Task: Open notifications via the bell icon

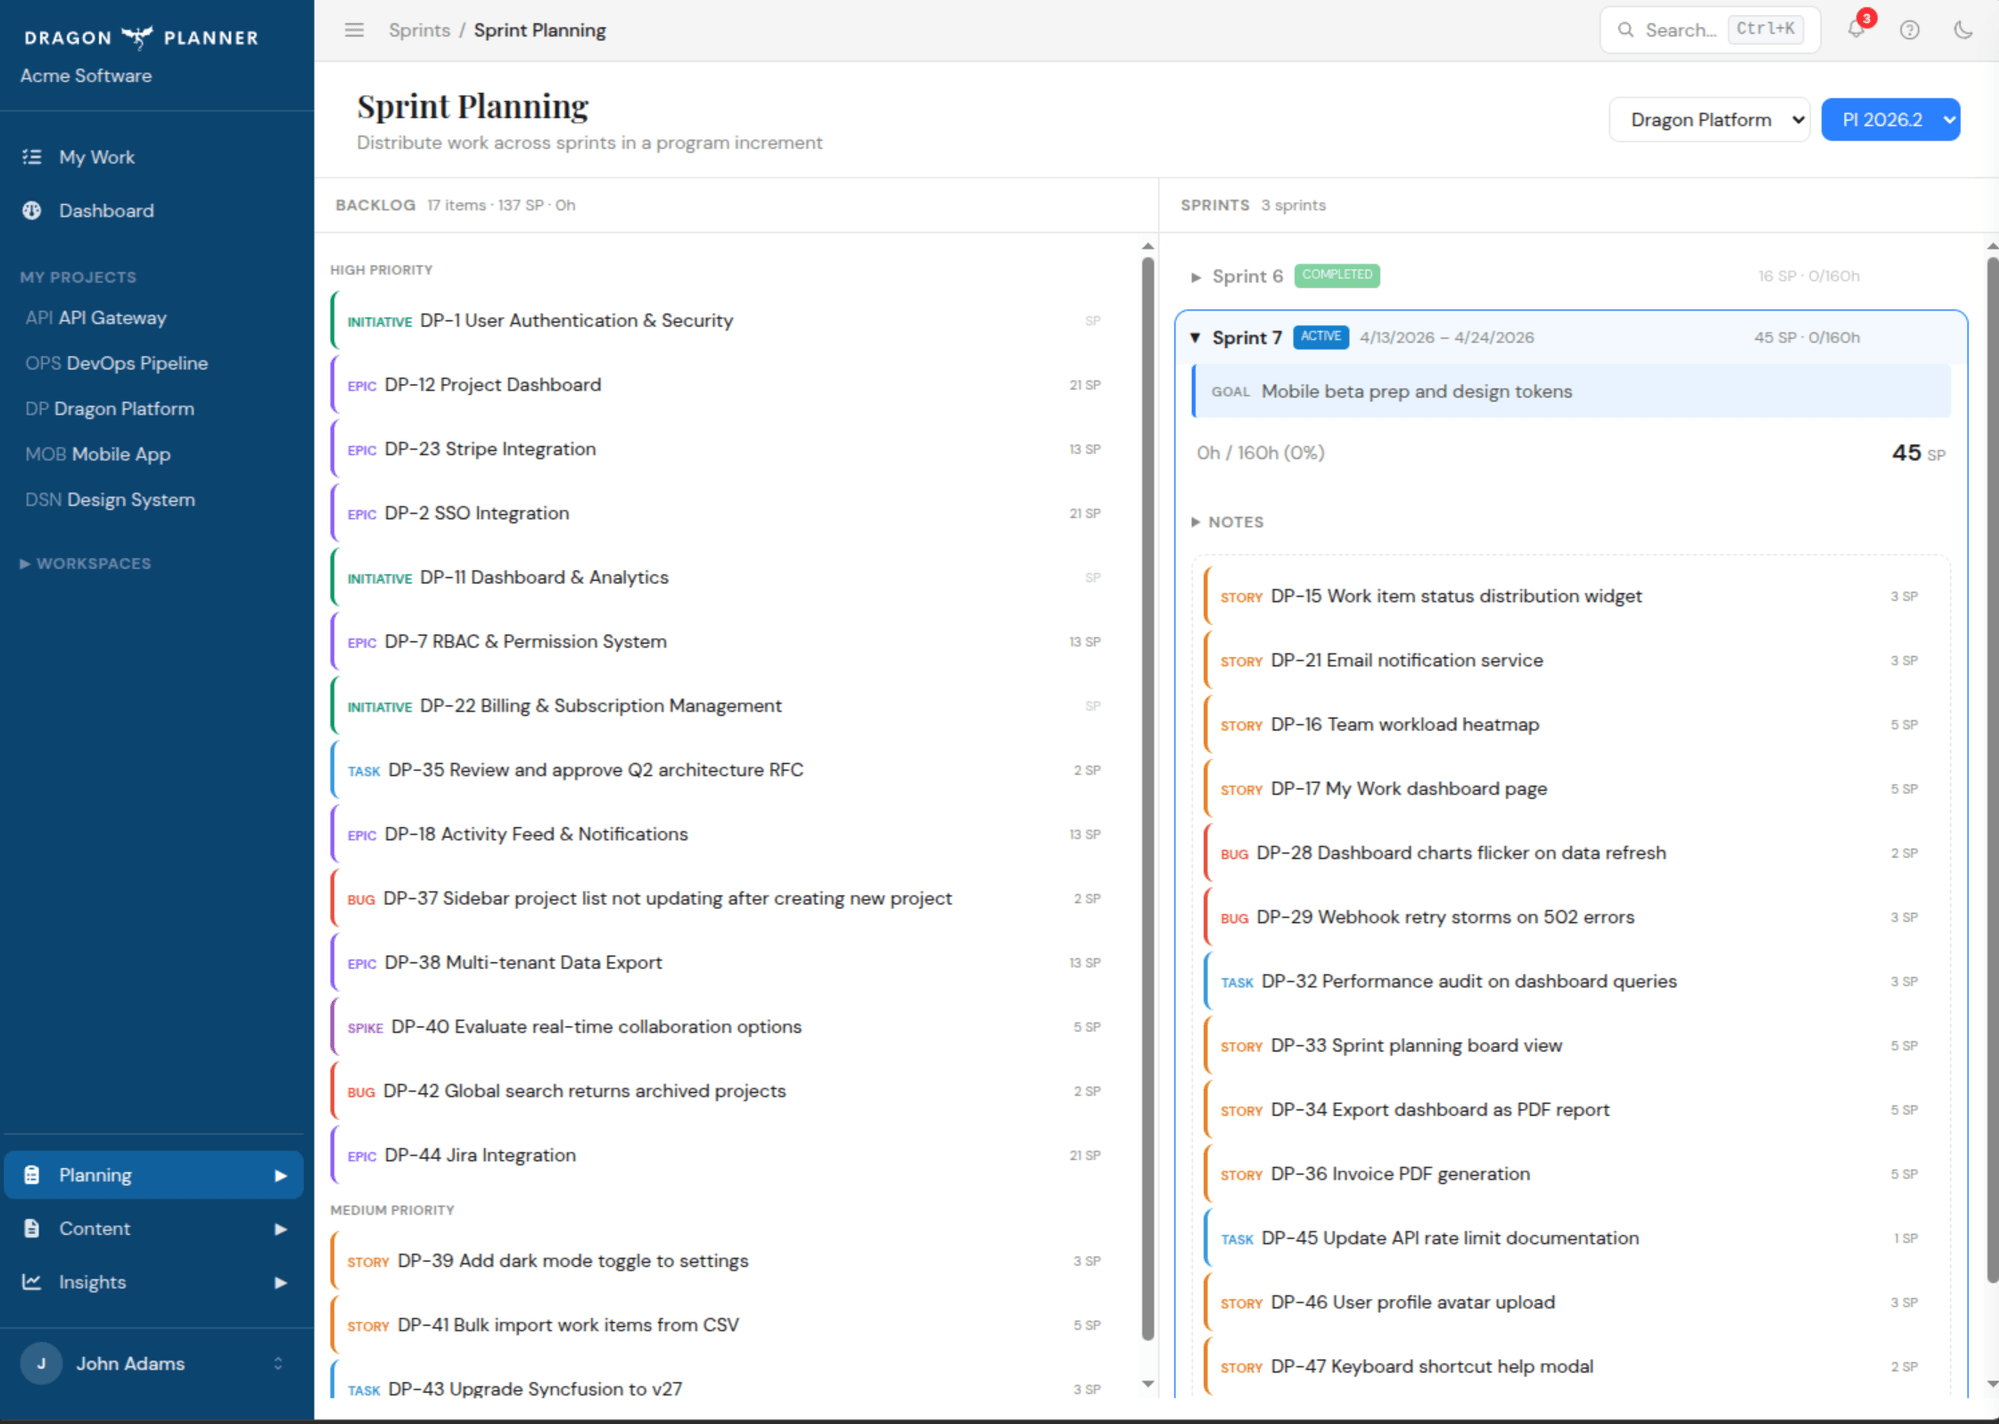Action: pyautogui.click(x=1855, y=30)
